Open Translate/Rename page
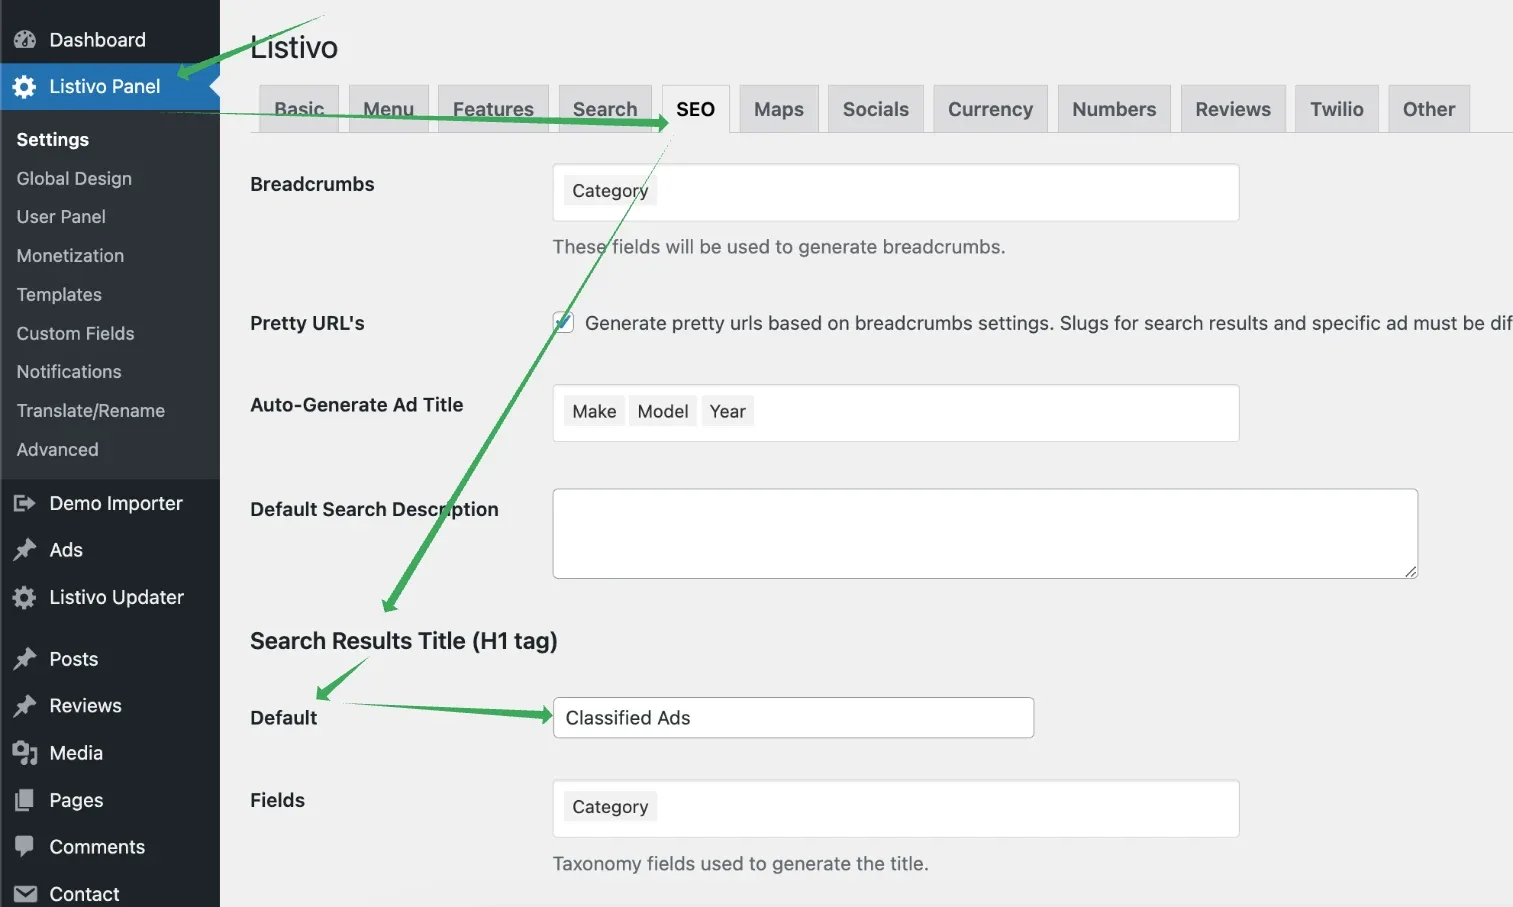The height and width of the screenshot is (907, 1513). 91,411
